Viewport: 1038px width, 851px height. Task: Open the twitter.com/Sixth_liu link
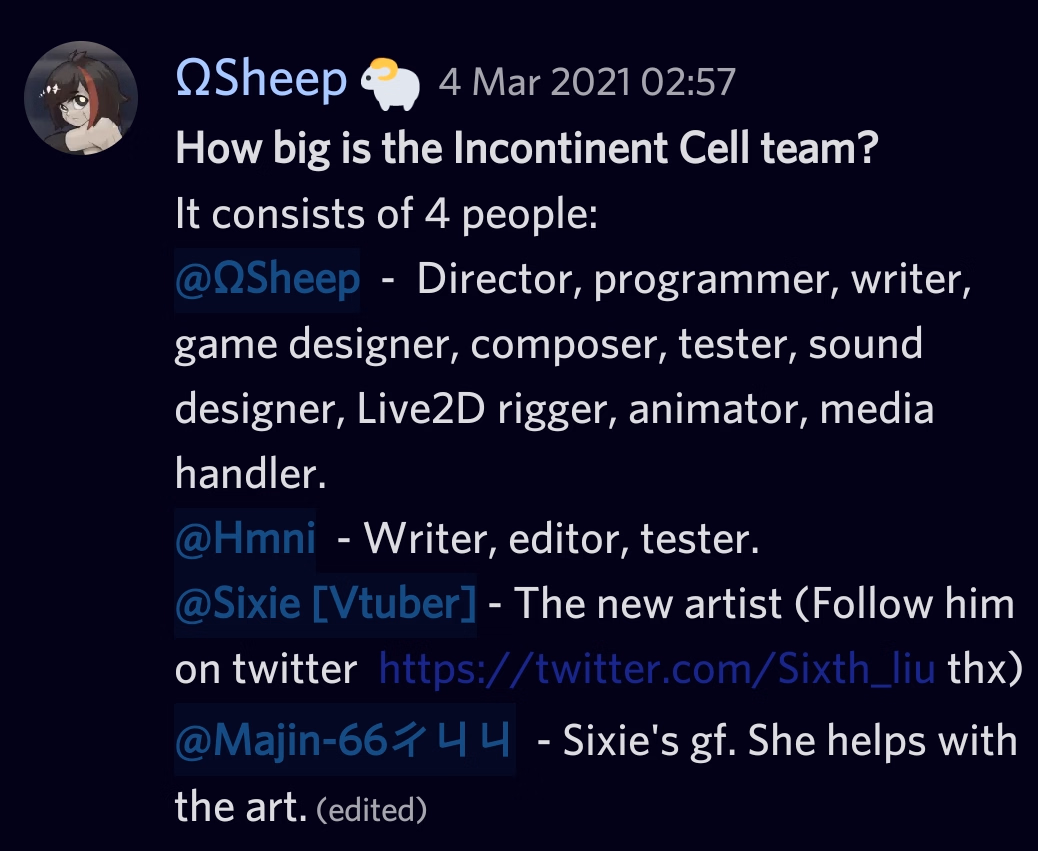[x=657, y=669]
